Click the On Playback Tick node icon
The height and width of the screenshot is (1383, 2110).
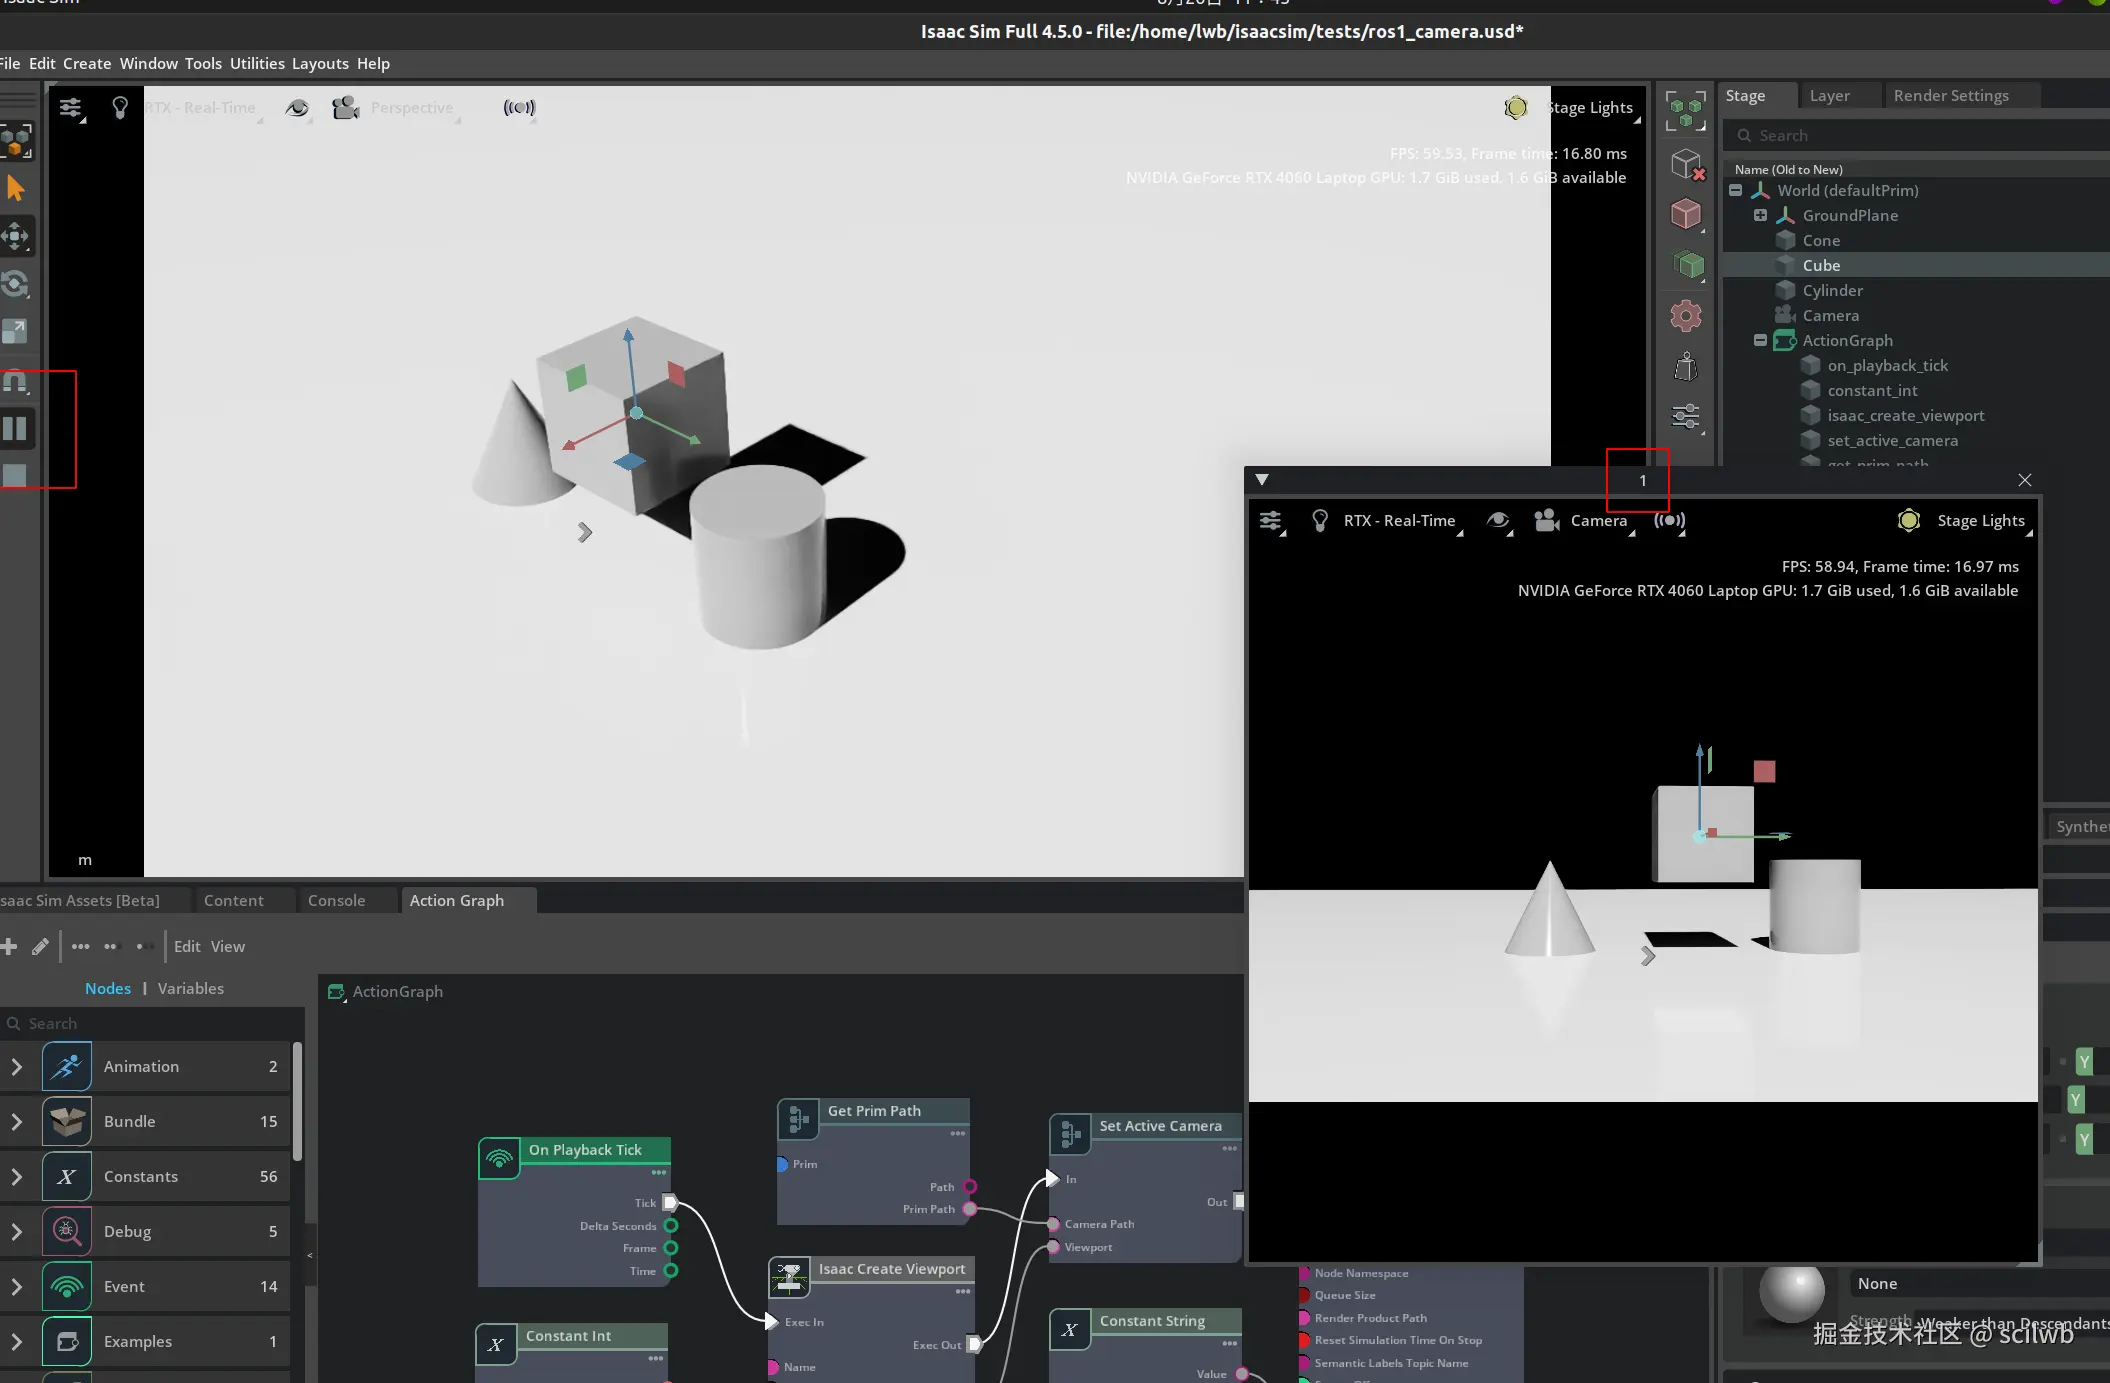click(499, 1158)
